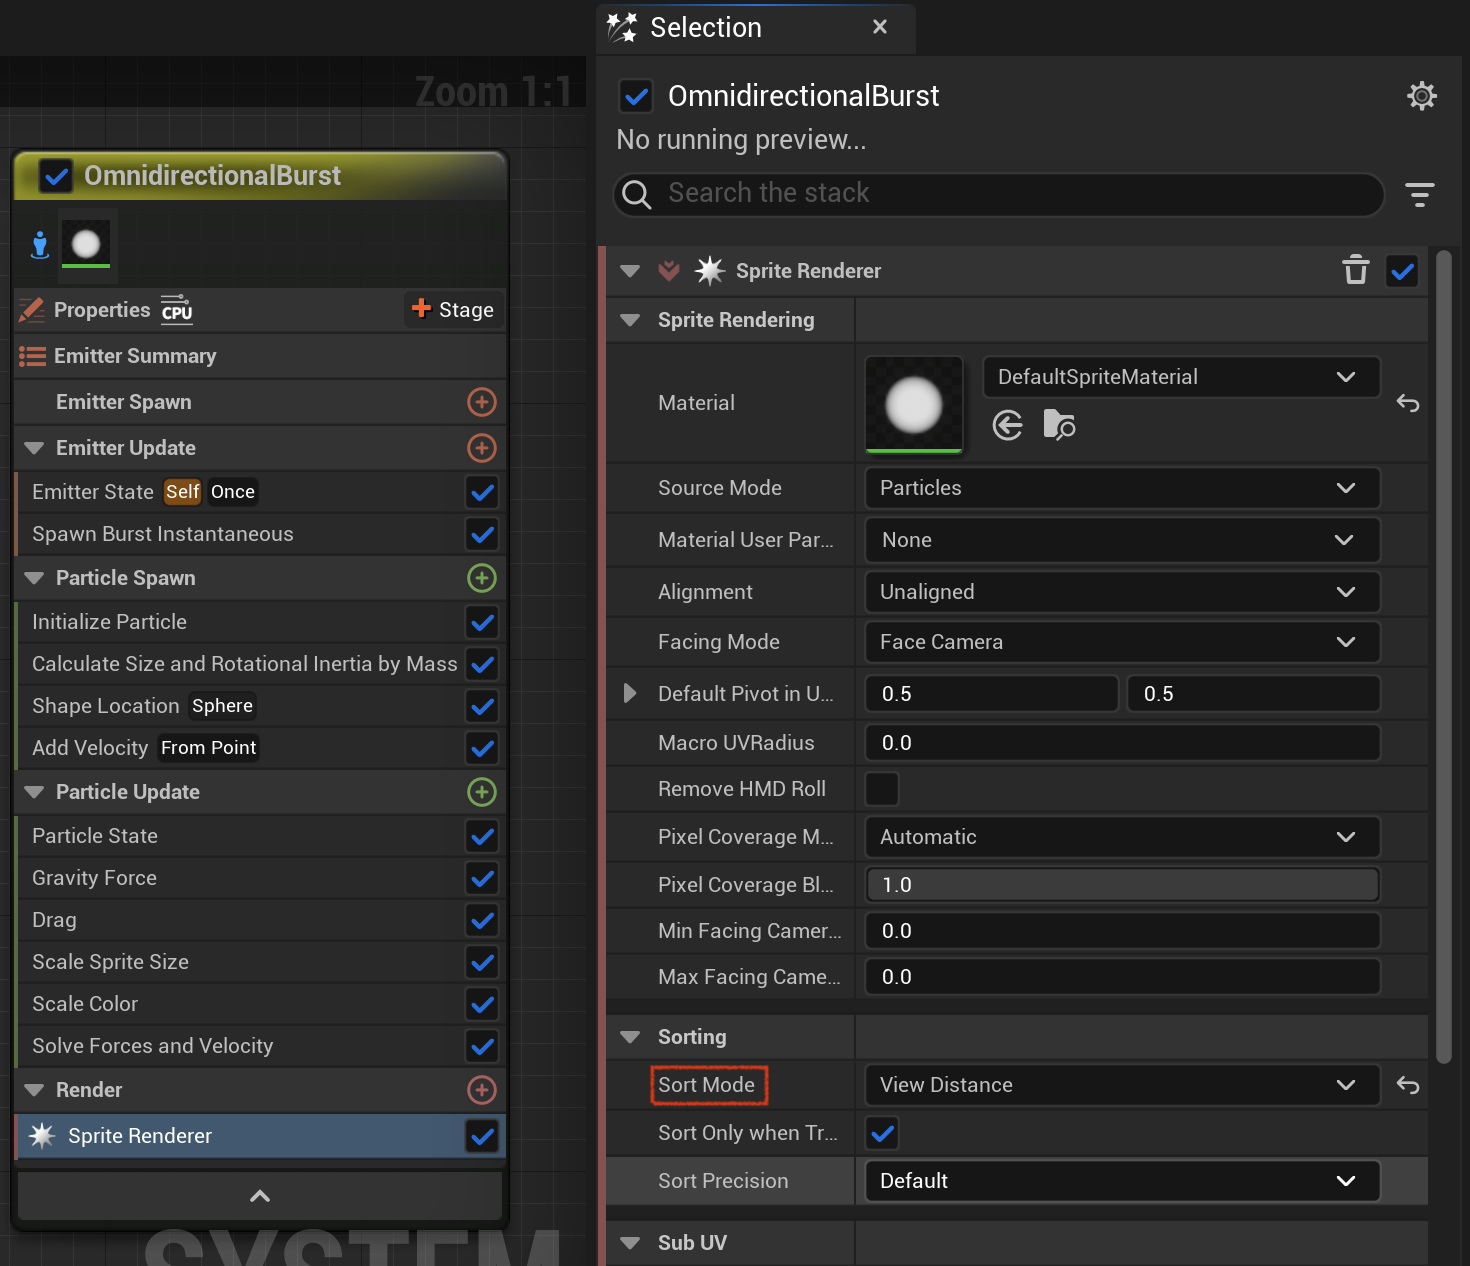This screenshot has height=1266, width=1470.
Task: Delete the Sprite Renderer using the trash icon
Action: (x=1355, y=270)
